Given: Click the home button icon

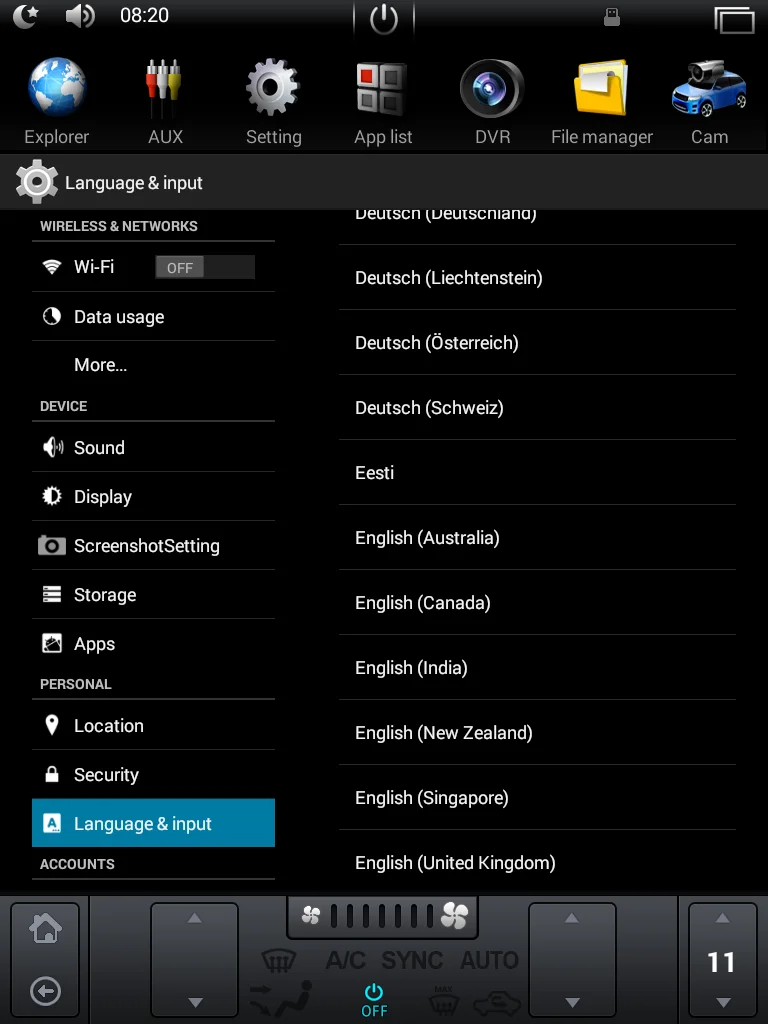Looking at the screenshot, I should click(x=45, y=929).
